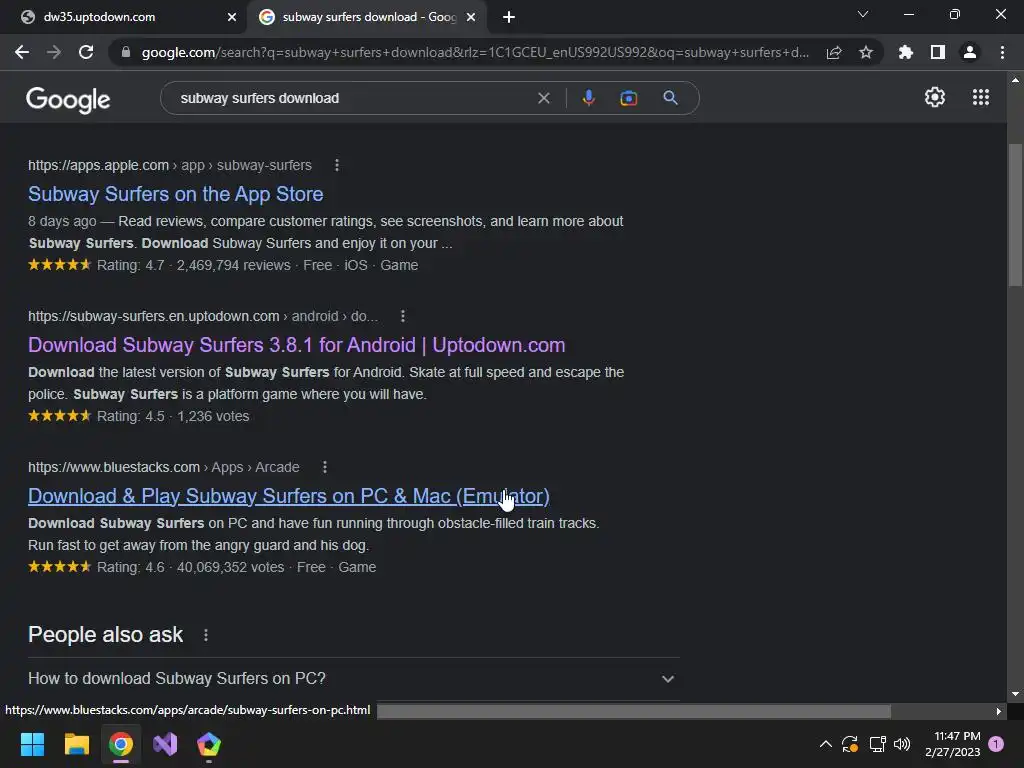
Task: Focus the Google search input field
Action: [353, 98]
